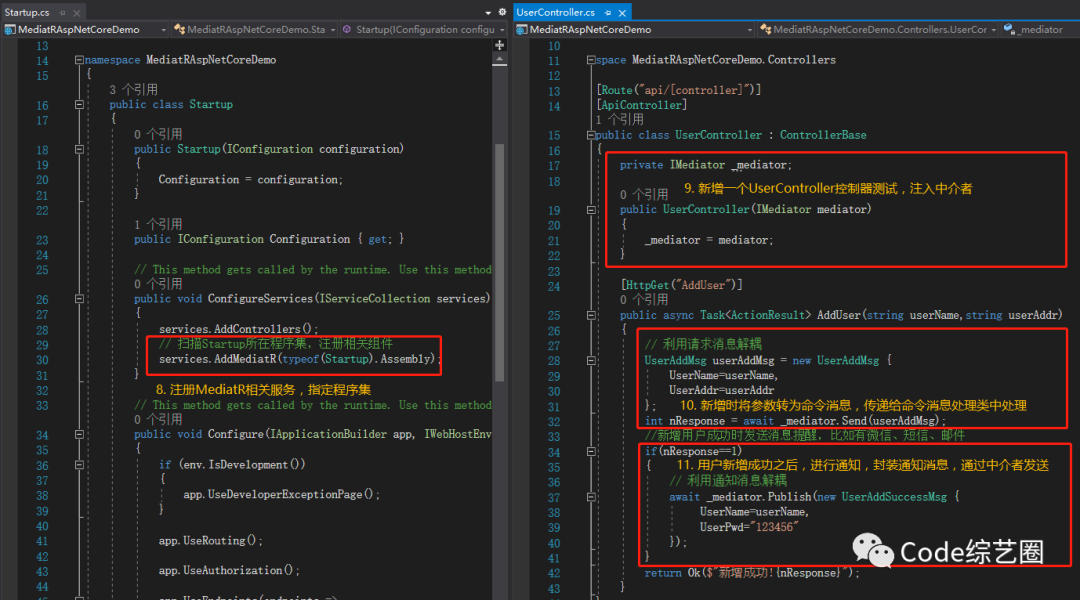This screenshot has height=600, width=1080.
Task: Open the '0 个引用' CodeLens above the Startup constructor
Action: pos(158,134)
